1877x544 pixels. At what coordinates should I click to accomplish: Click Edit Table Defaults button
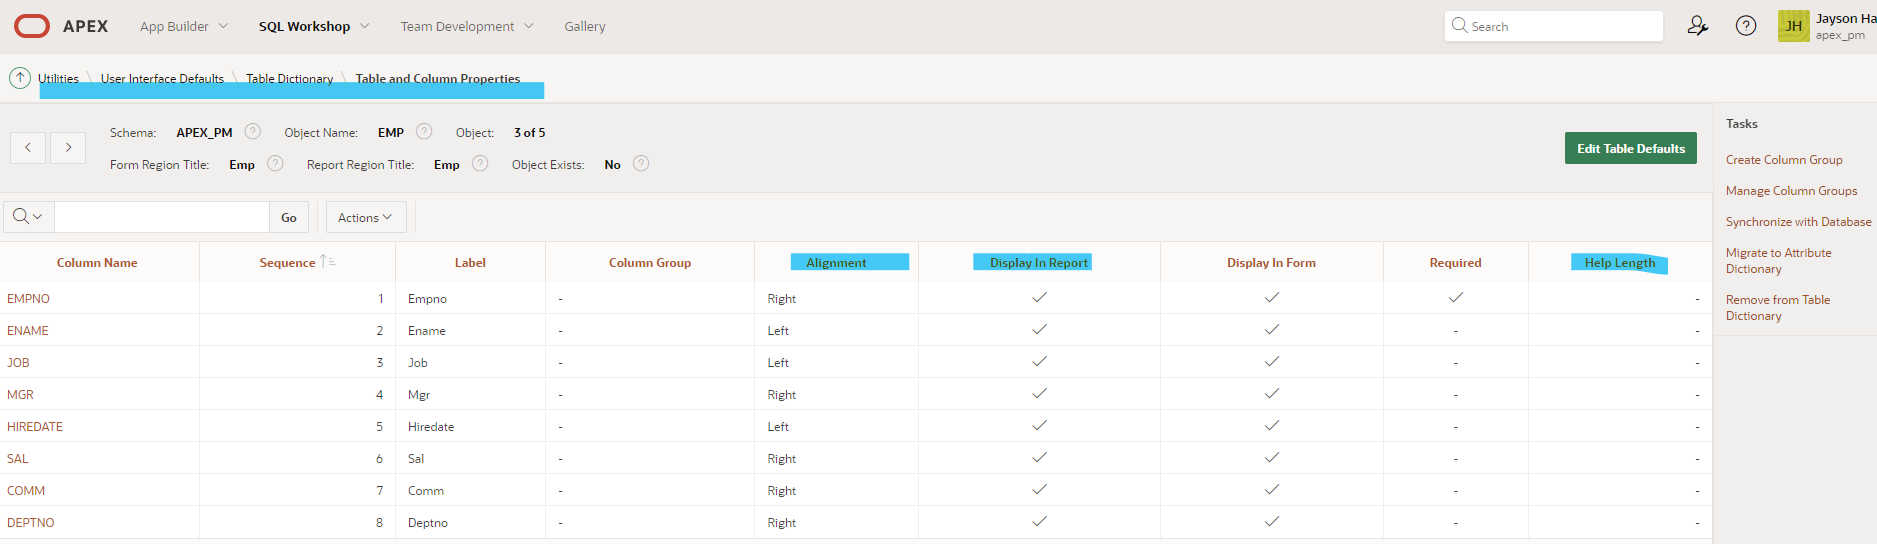[1630, 148]
